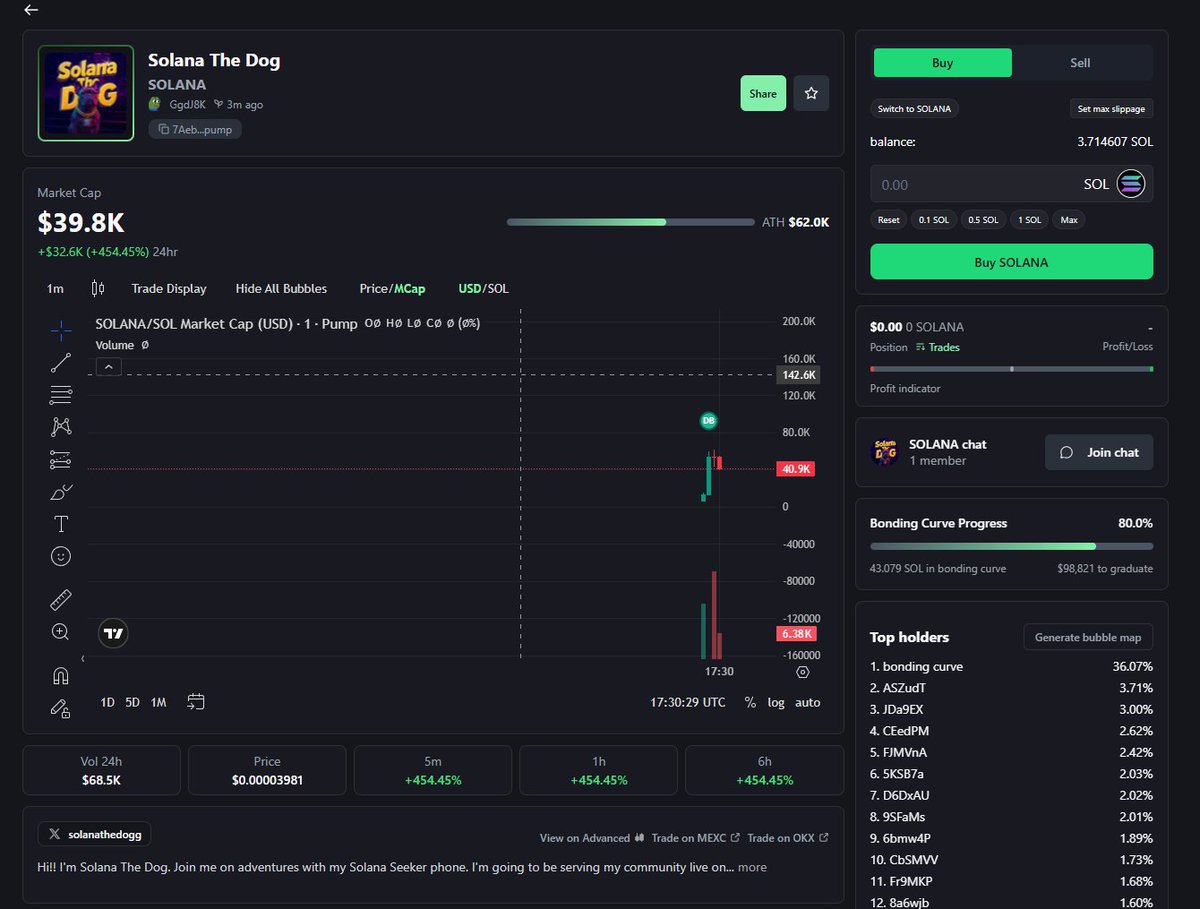Toggle Hide All Bubbles
Viewport: 1200px width, 909px height.
tap(281, 288)
